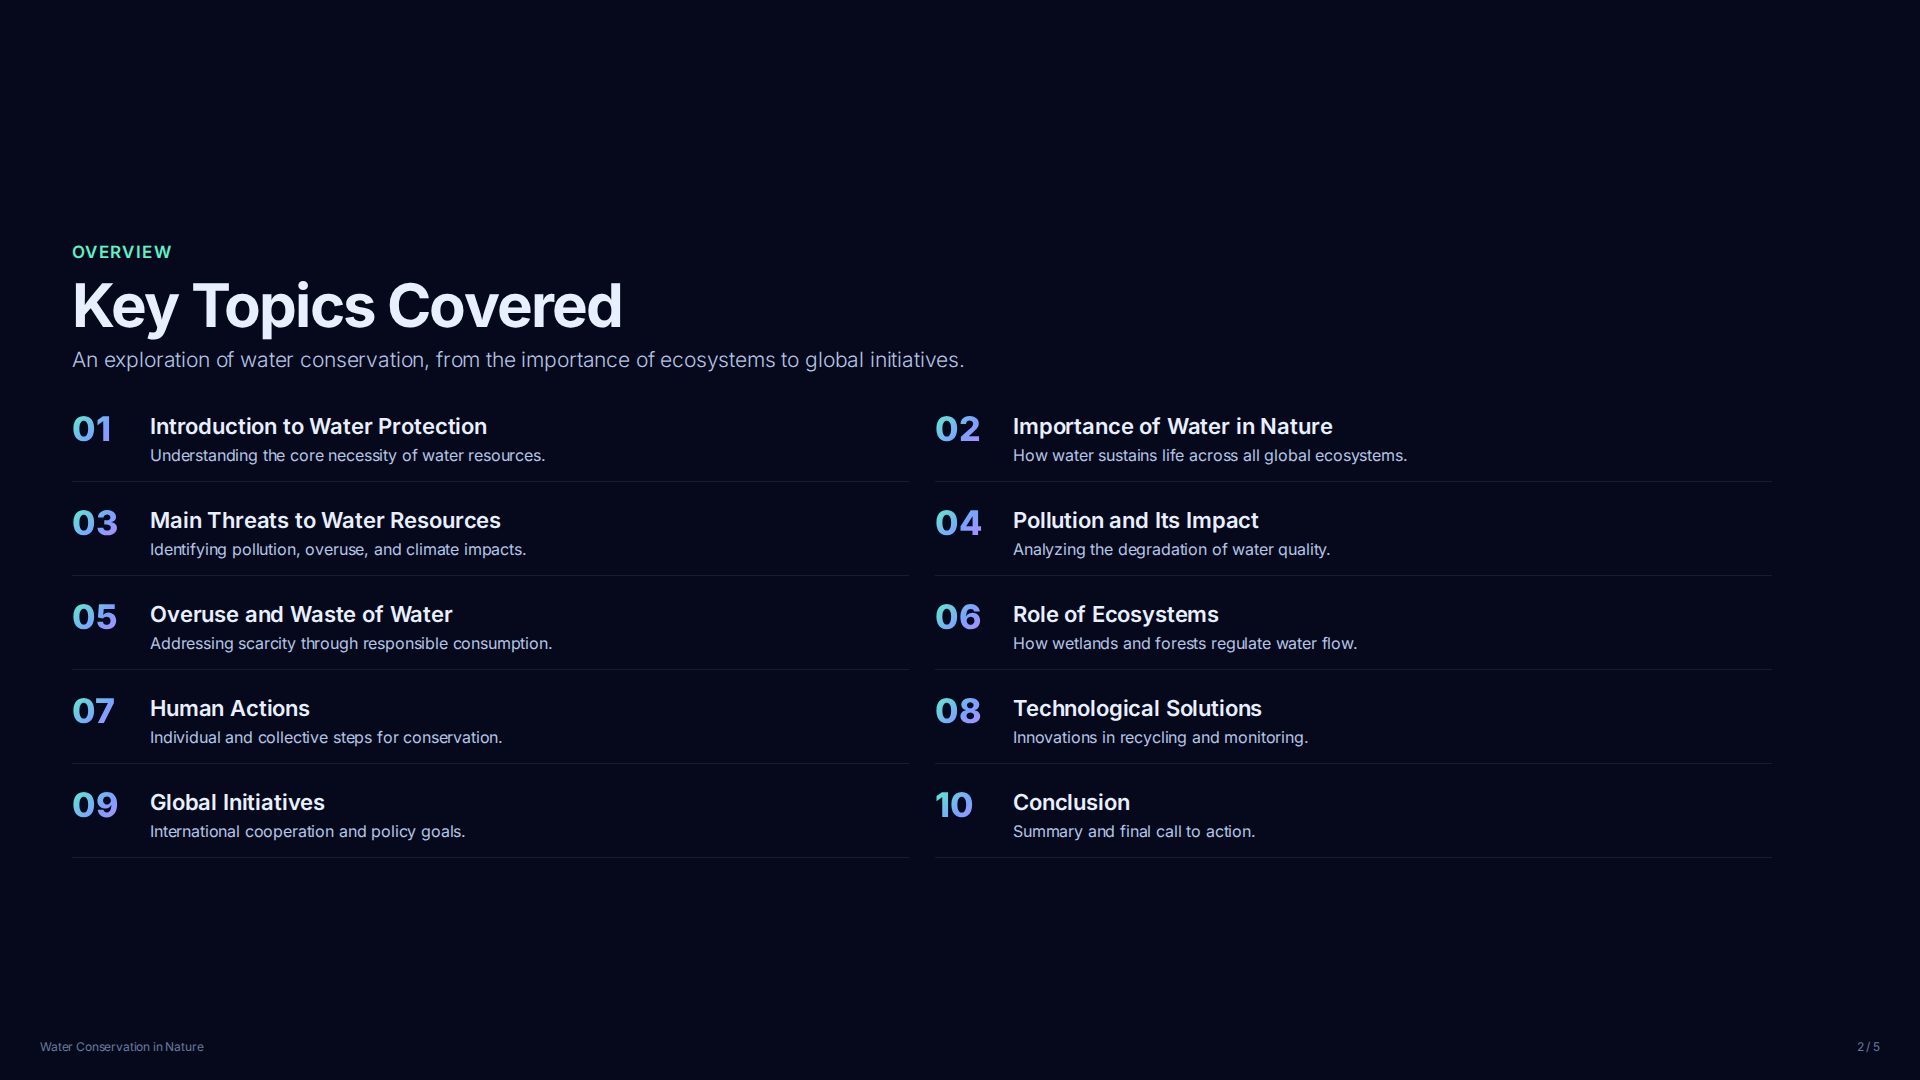This screenshot has width=1920, height=1080.
Task: Select the Human Actions topic
Action: coord(230,709)
